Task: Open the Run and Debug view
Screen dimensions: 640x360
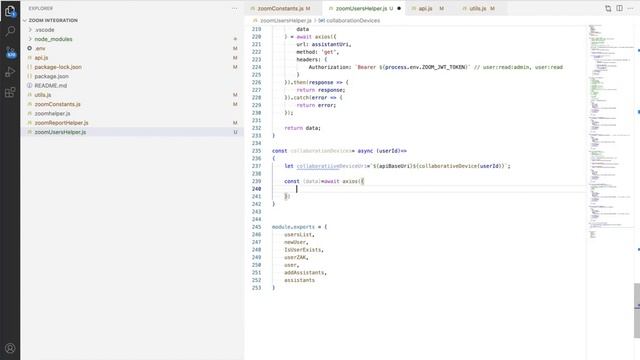Action: pos(10,72)
